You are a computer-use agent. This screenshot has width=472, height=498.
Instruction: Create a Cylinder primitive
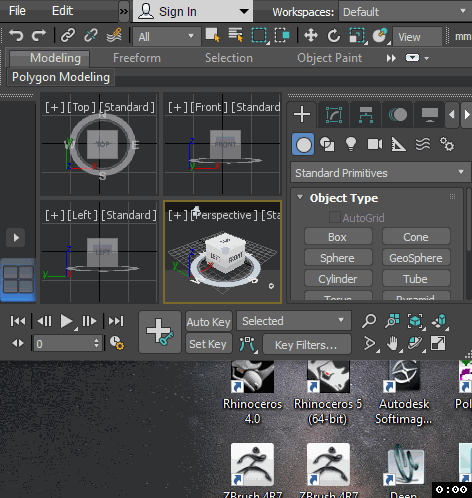click(338, 279)
